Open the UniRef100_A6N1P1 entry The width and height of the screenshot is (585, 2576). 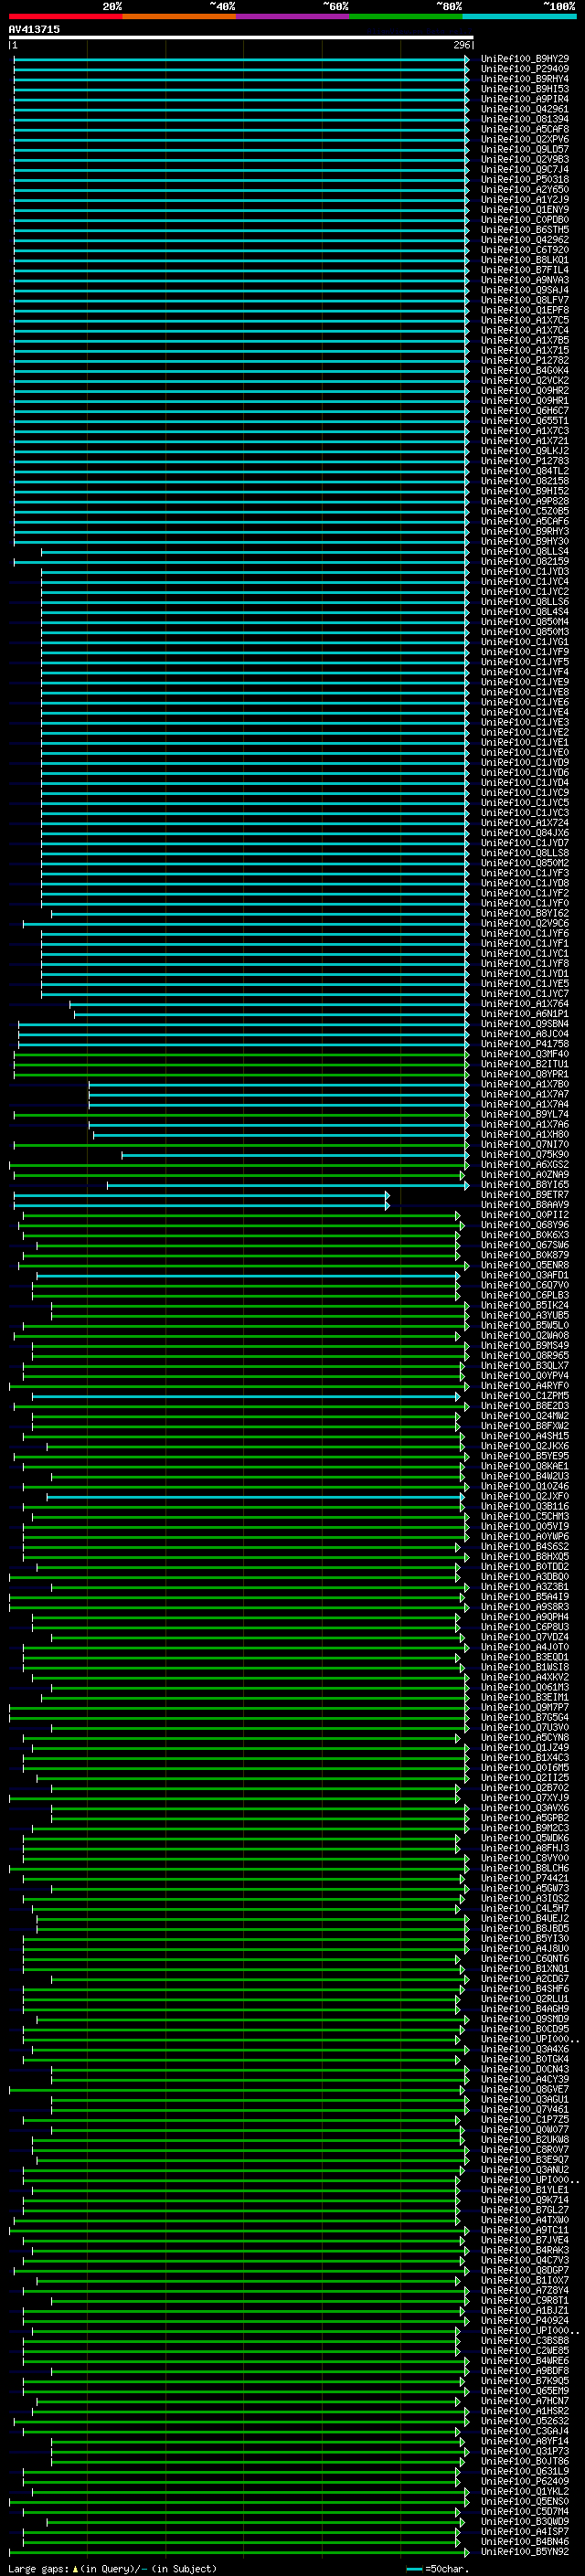[x=525, y=1013]
